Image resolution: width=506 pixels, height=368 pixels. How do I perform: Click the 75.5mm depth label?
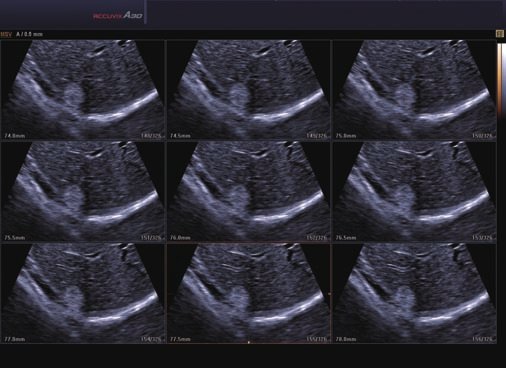tap(15, 238)
